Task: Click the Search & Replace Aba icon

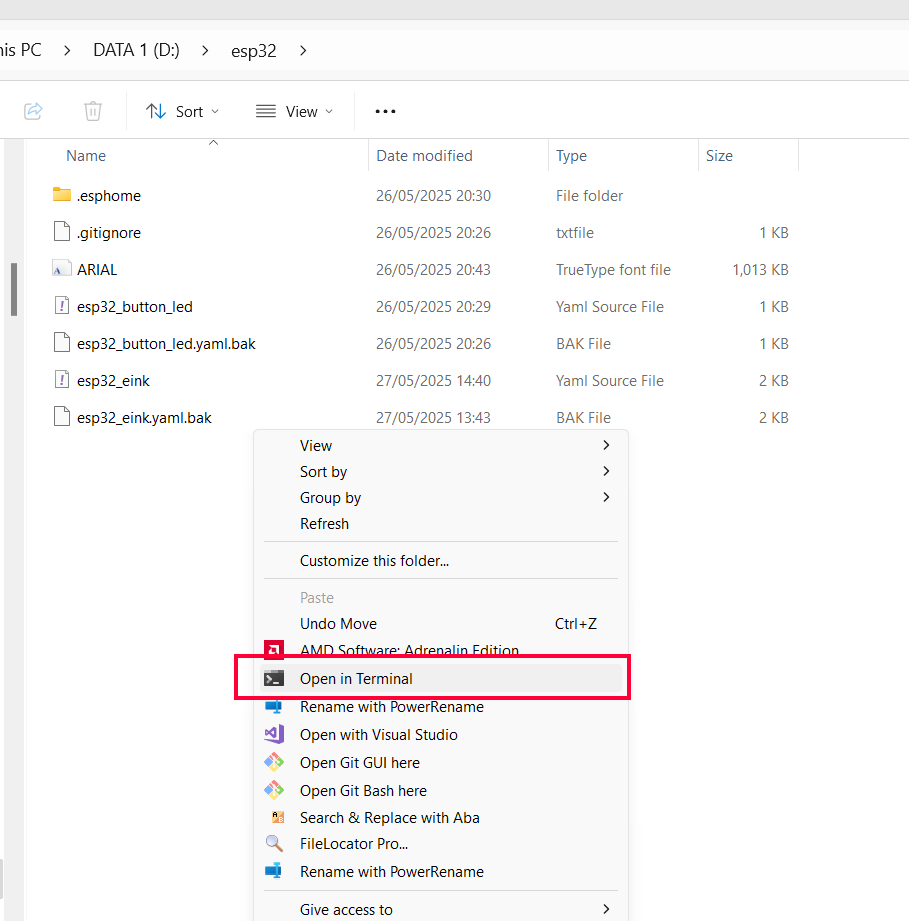Action: (x=278, y=817)
